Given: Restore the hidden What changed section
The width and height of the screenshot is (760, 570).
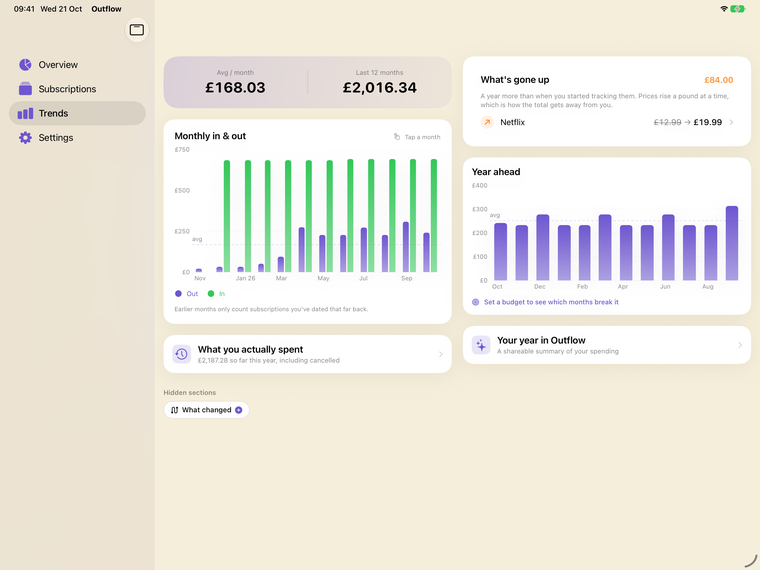Looking at the screenshot, I should (x=206, y=410).
